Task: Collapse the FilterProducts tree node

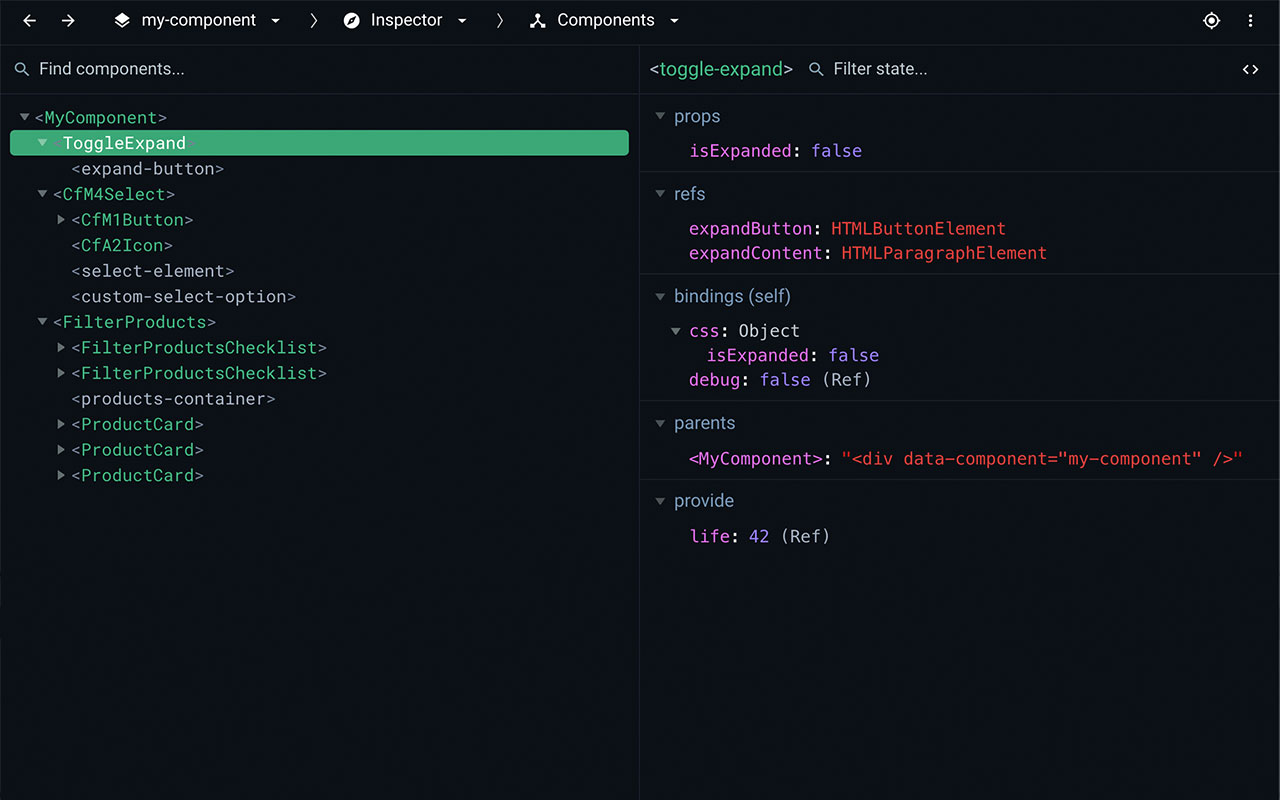Action: tap(43, 322)
